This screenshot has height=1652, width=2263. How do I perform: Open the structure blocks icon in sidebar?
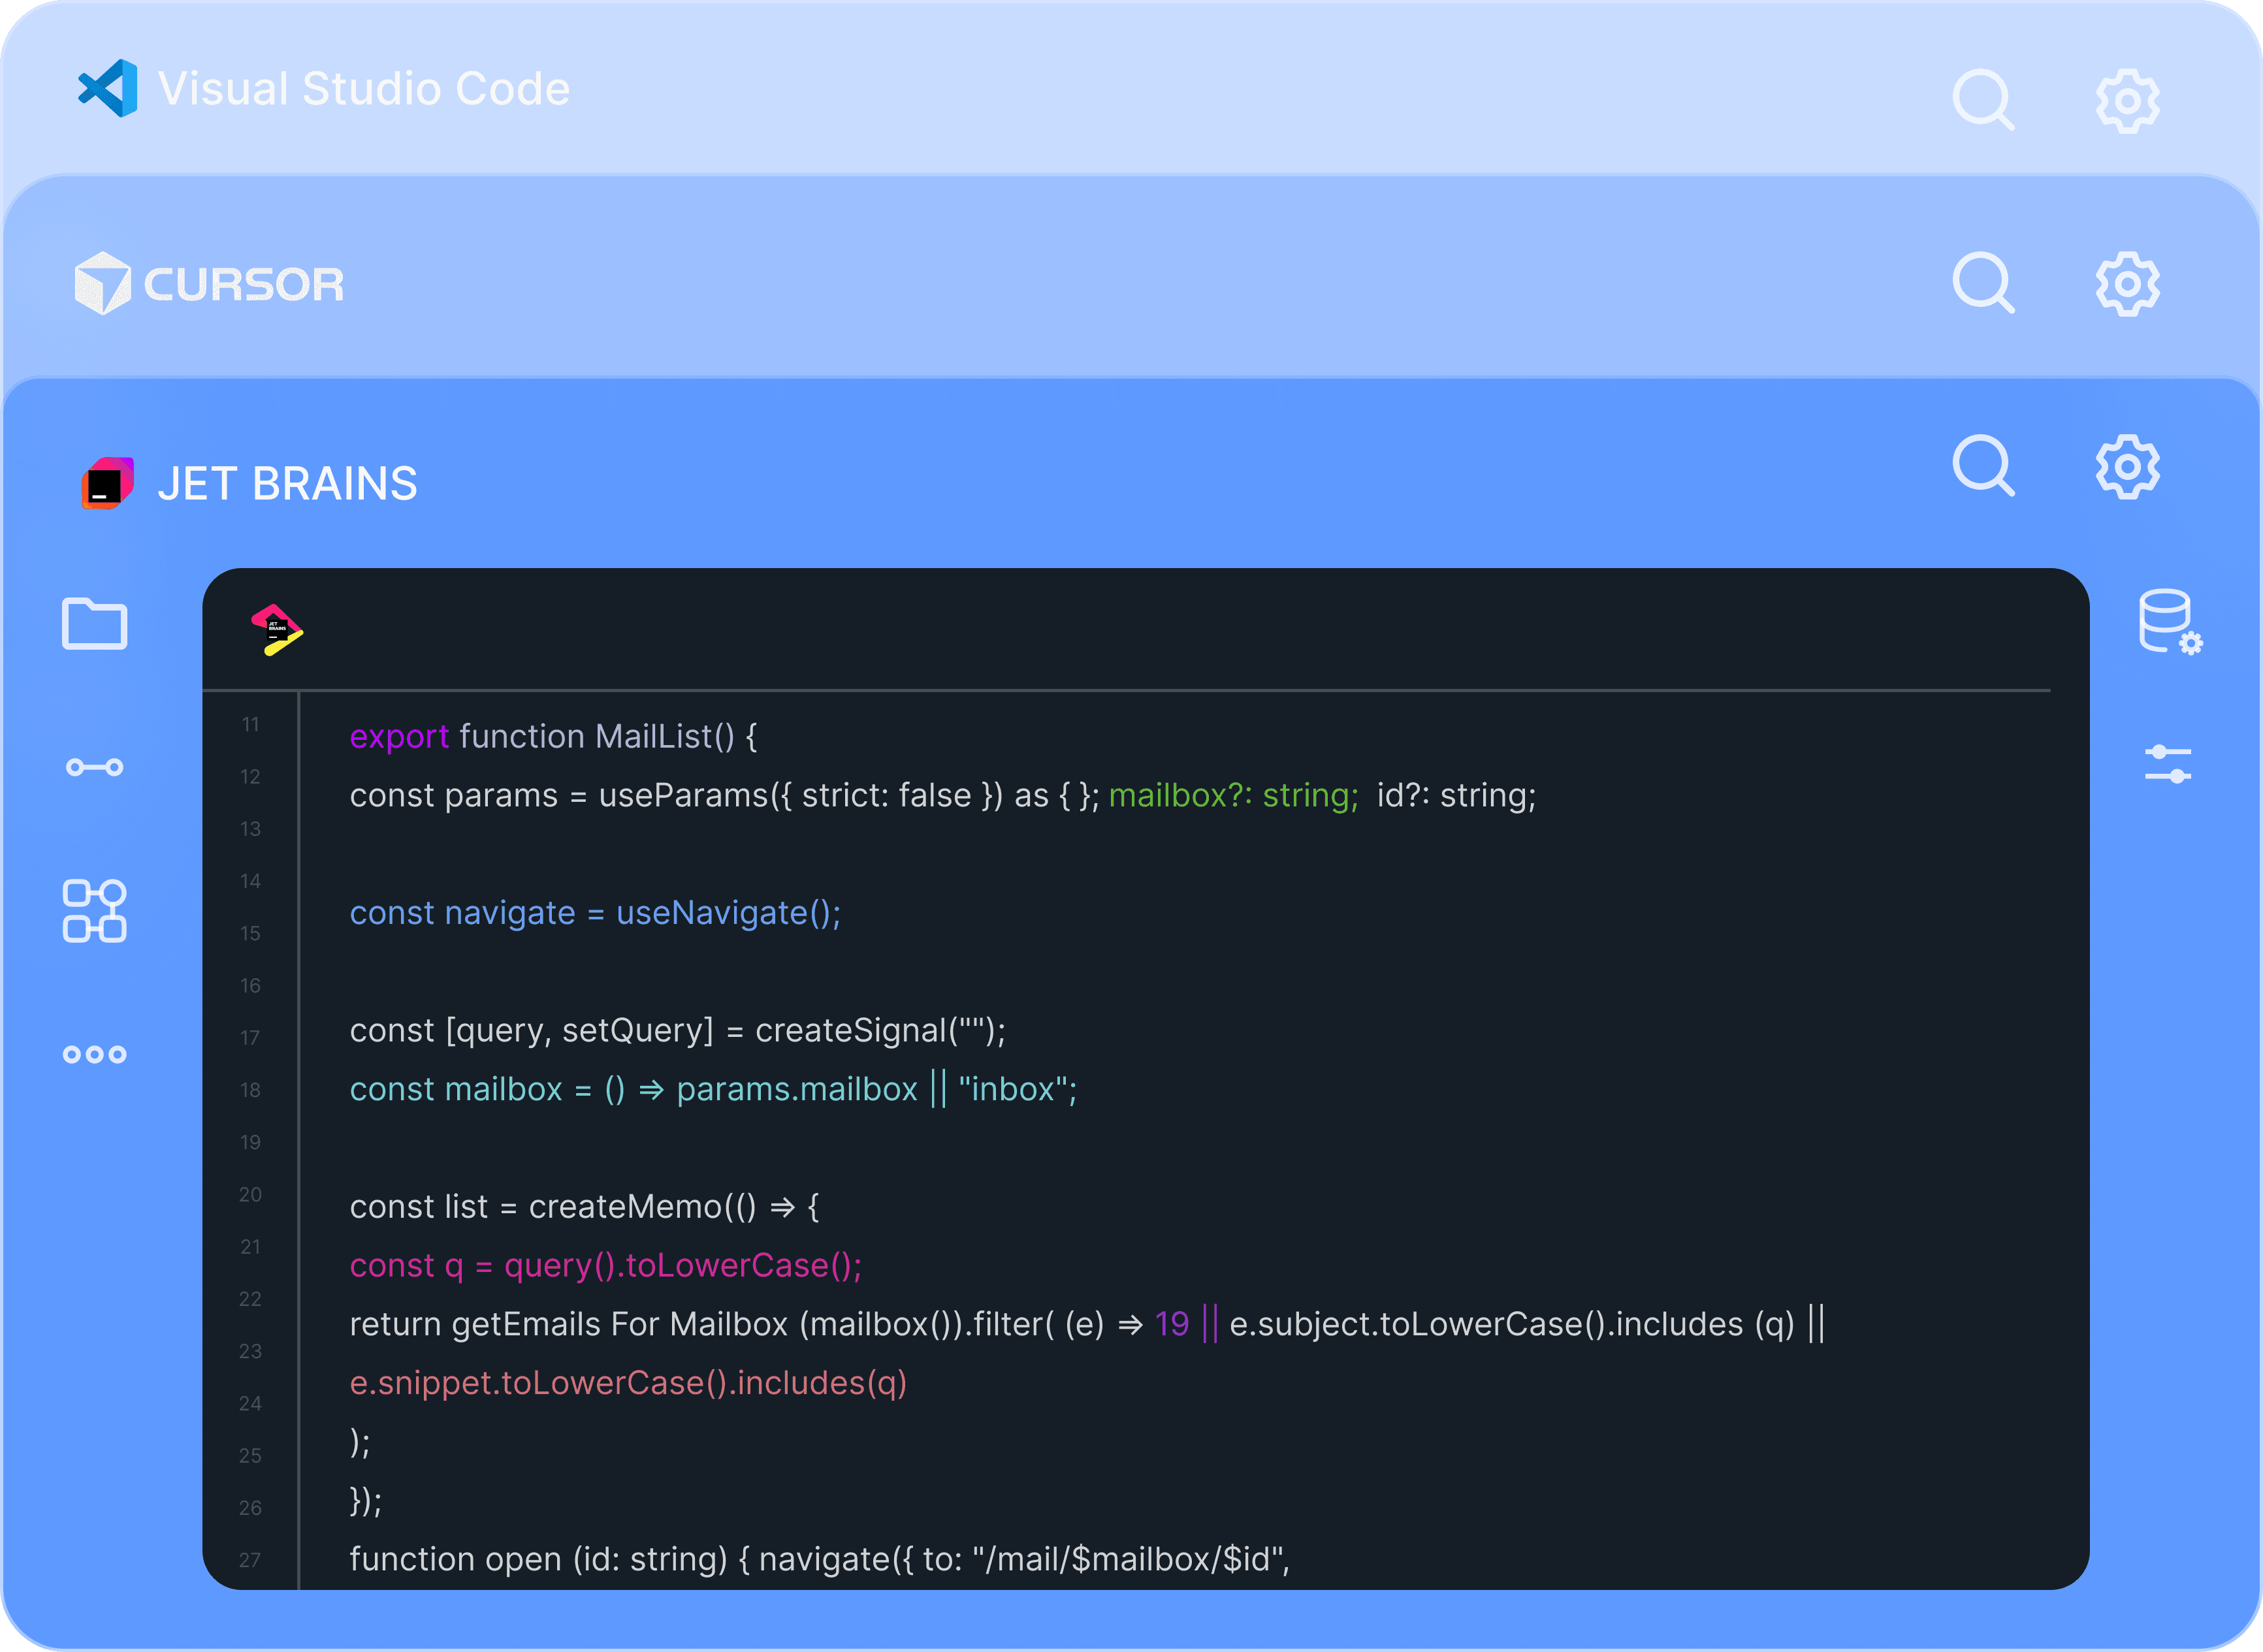click(x=94, y=911)
